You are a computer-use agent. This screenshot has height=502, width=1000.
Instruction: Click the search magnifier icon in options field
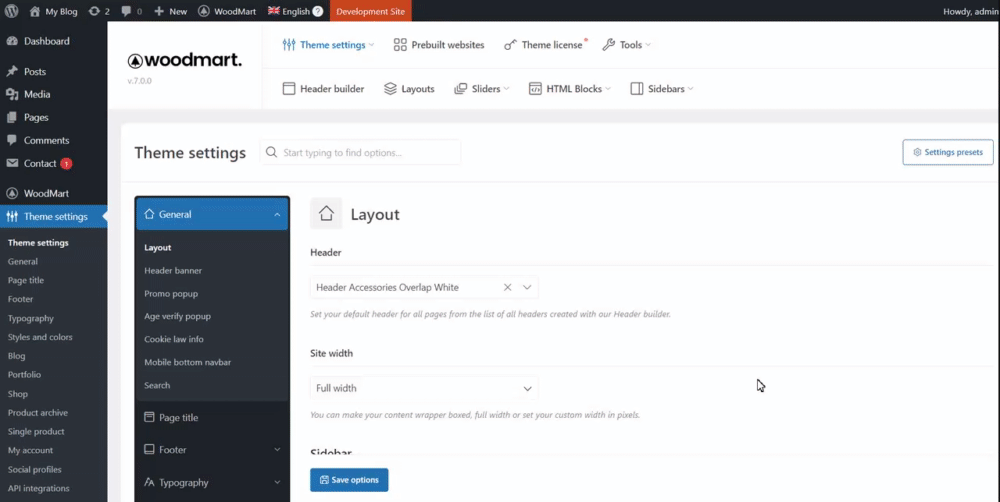(x=272, y=152)
